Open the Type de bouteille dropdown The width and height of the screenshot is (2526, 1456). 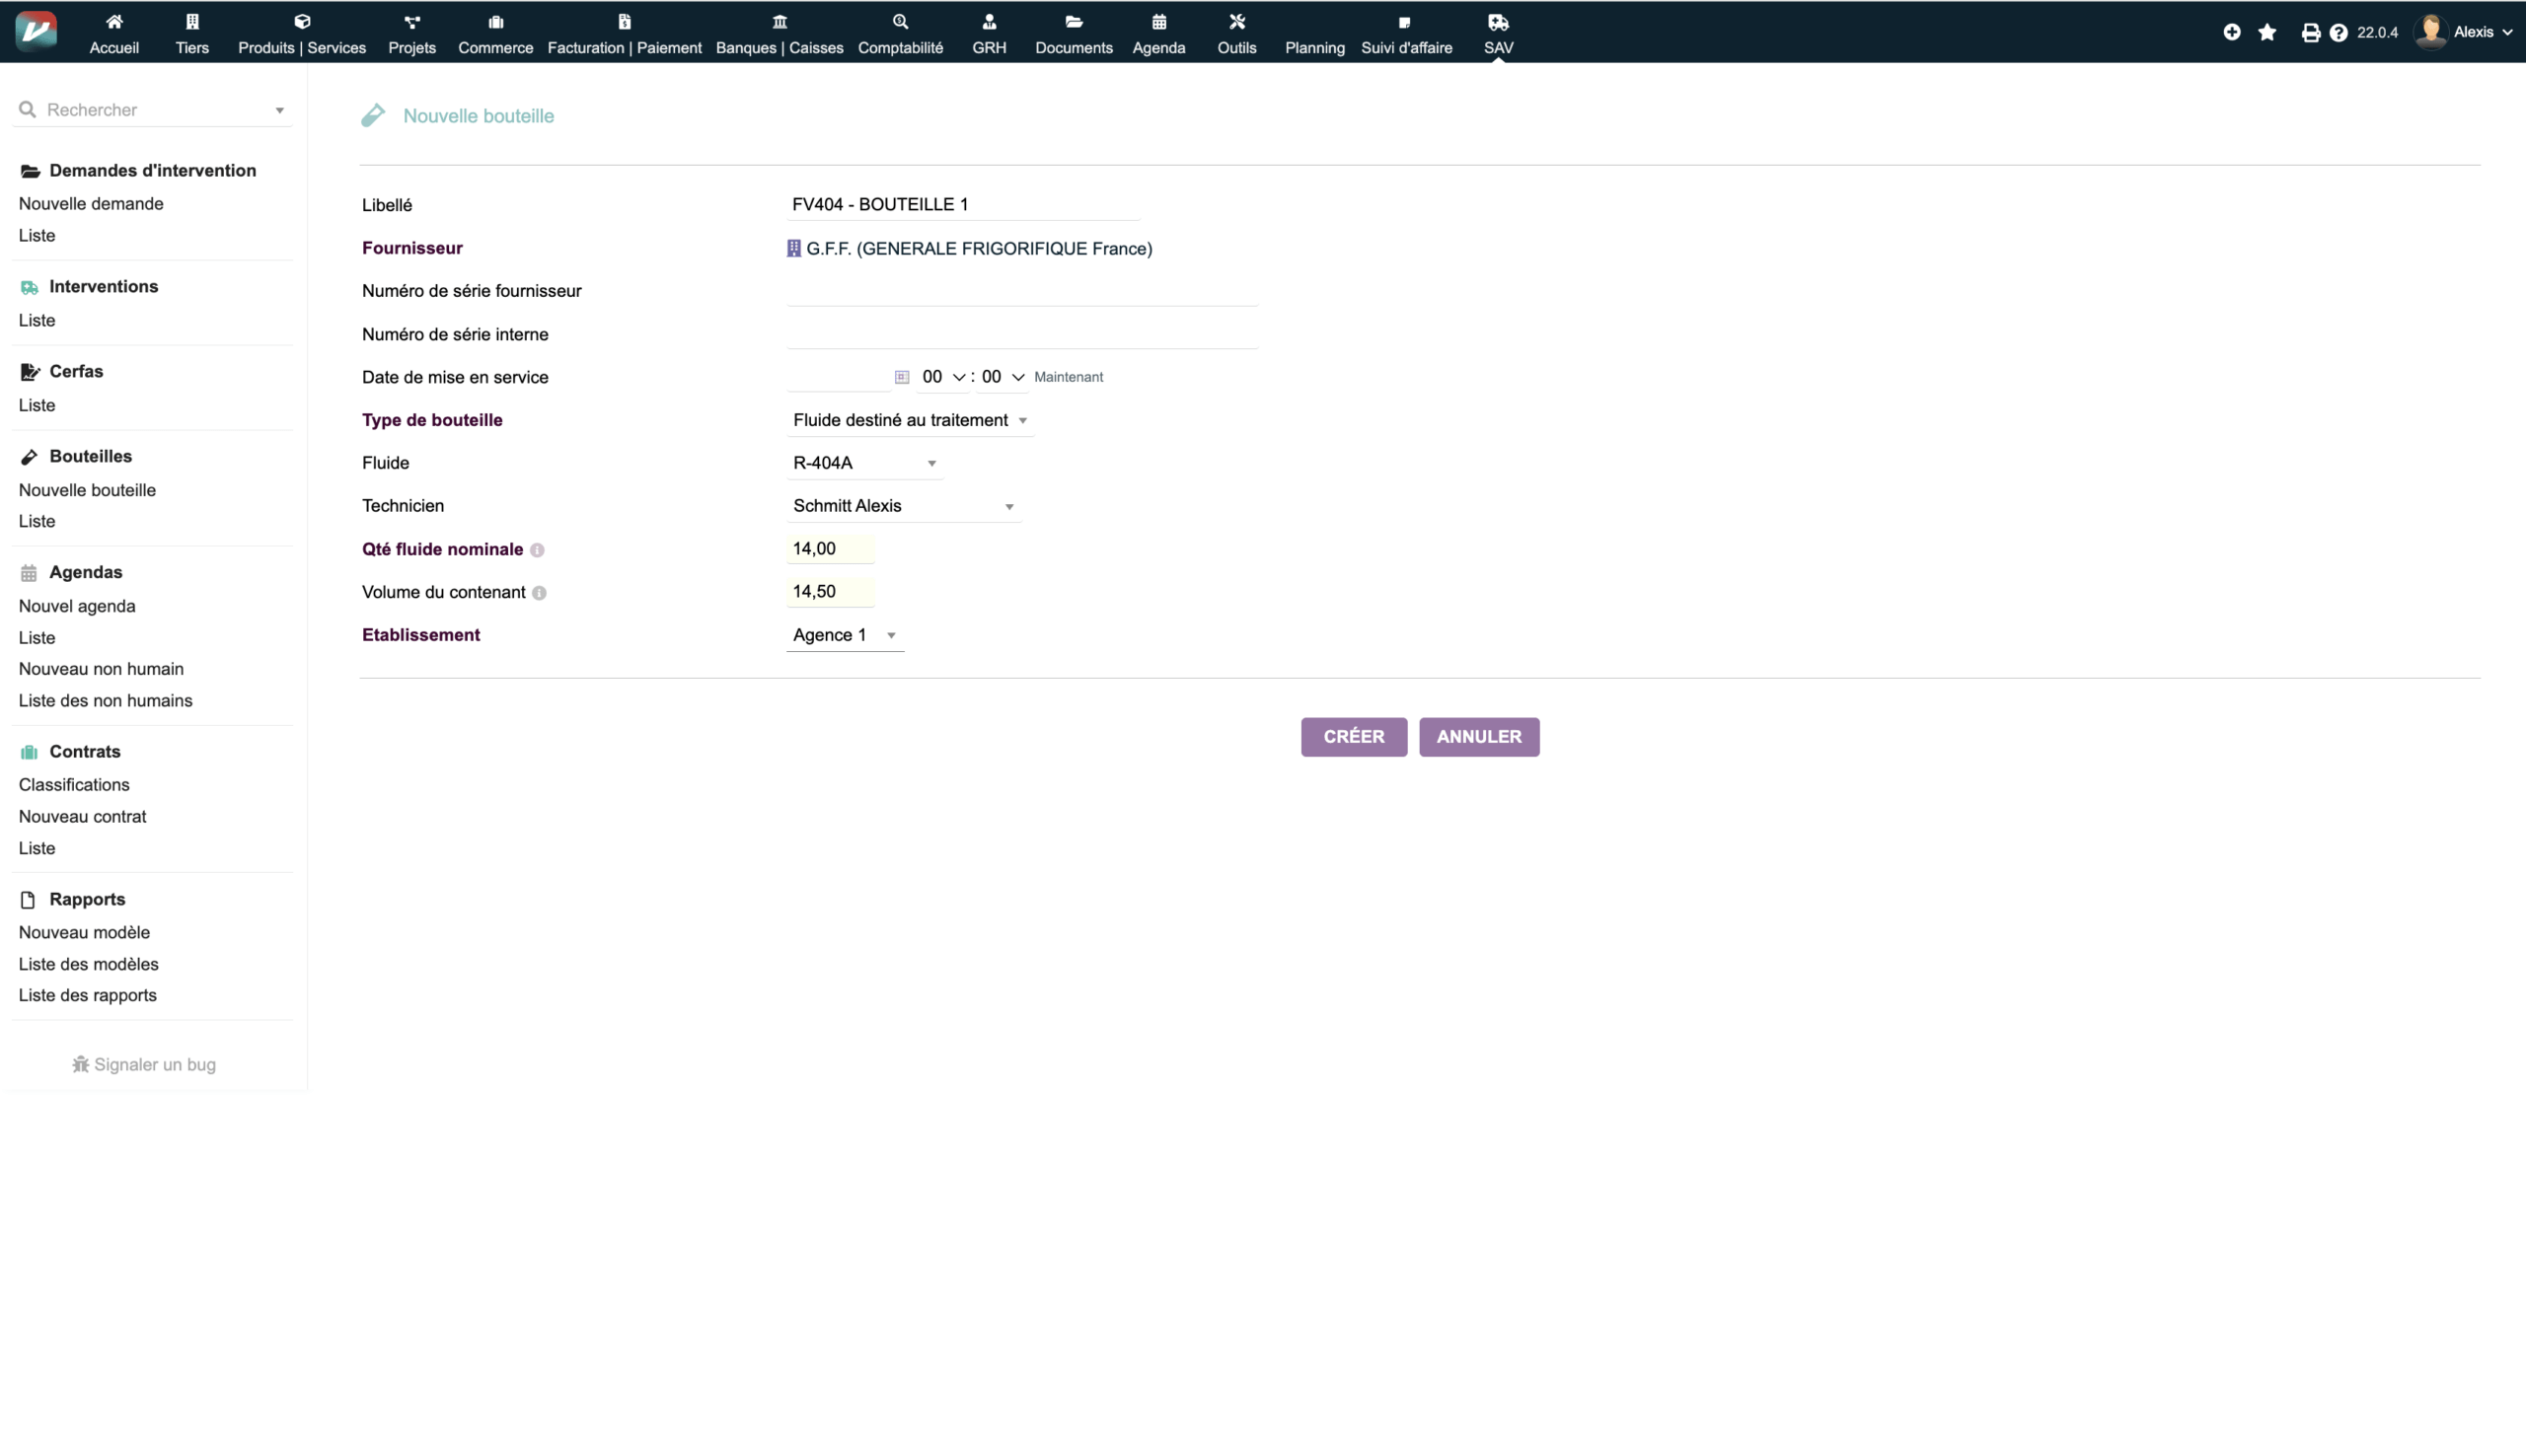click(908, 420)
